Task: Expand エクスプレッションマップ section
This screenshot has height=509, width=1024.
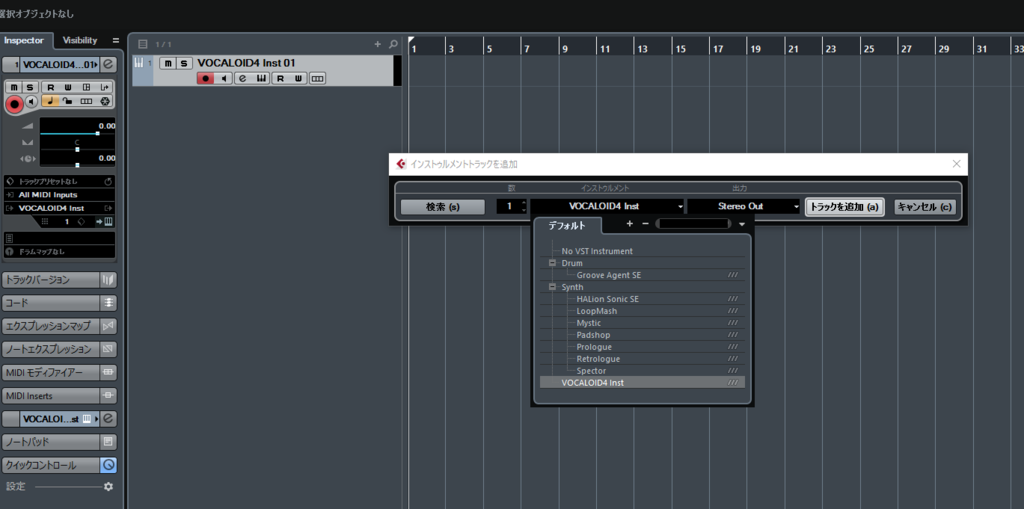Action: pyautogui.click(x=59, y=326)
